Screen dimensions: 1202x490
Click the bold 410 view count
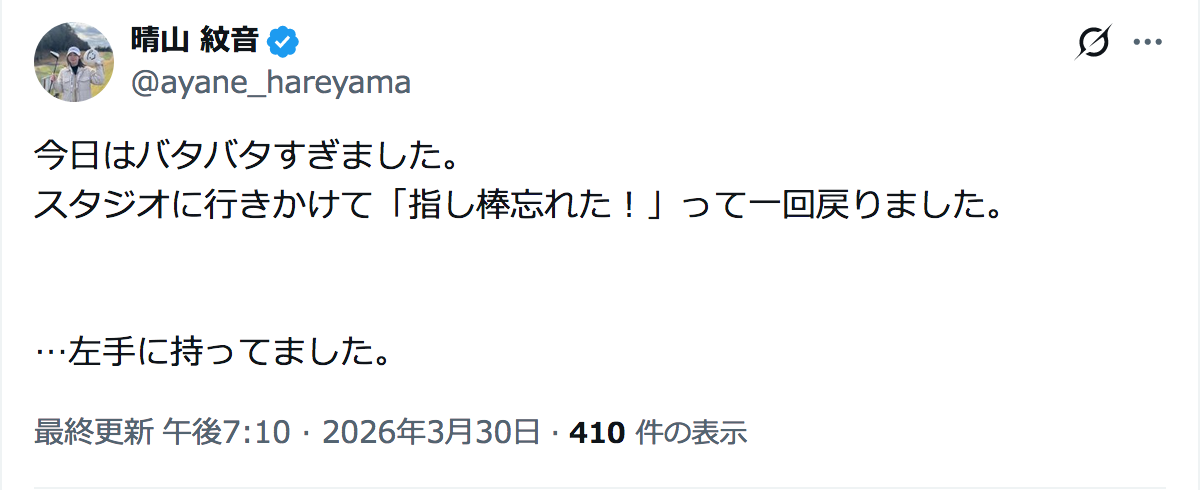[597, 433]
